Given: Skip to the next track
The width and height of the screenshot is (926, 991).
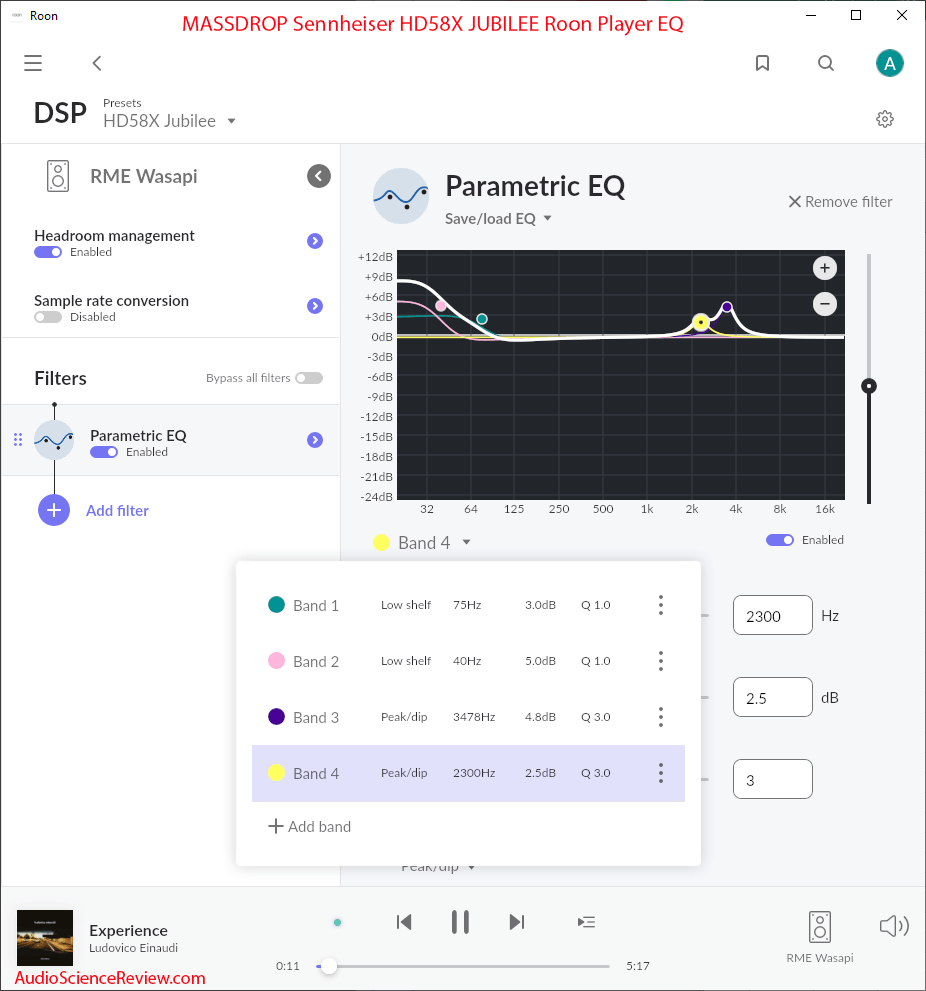Looking at the screenshot, I should [x=517, y=922].
